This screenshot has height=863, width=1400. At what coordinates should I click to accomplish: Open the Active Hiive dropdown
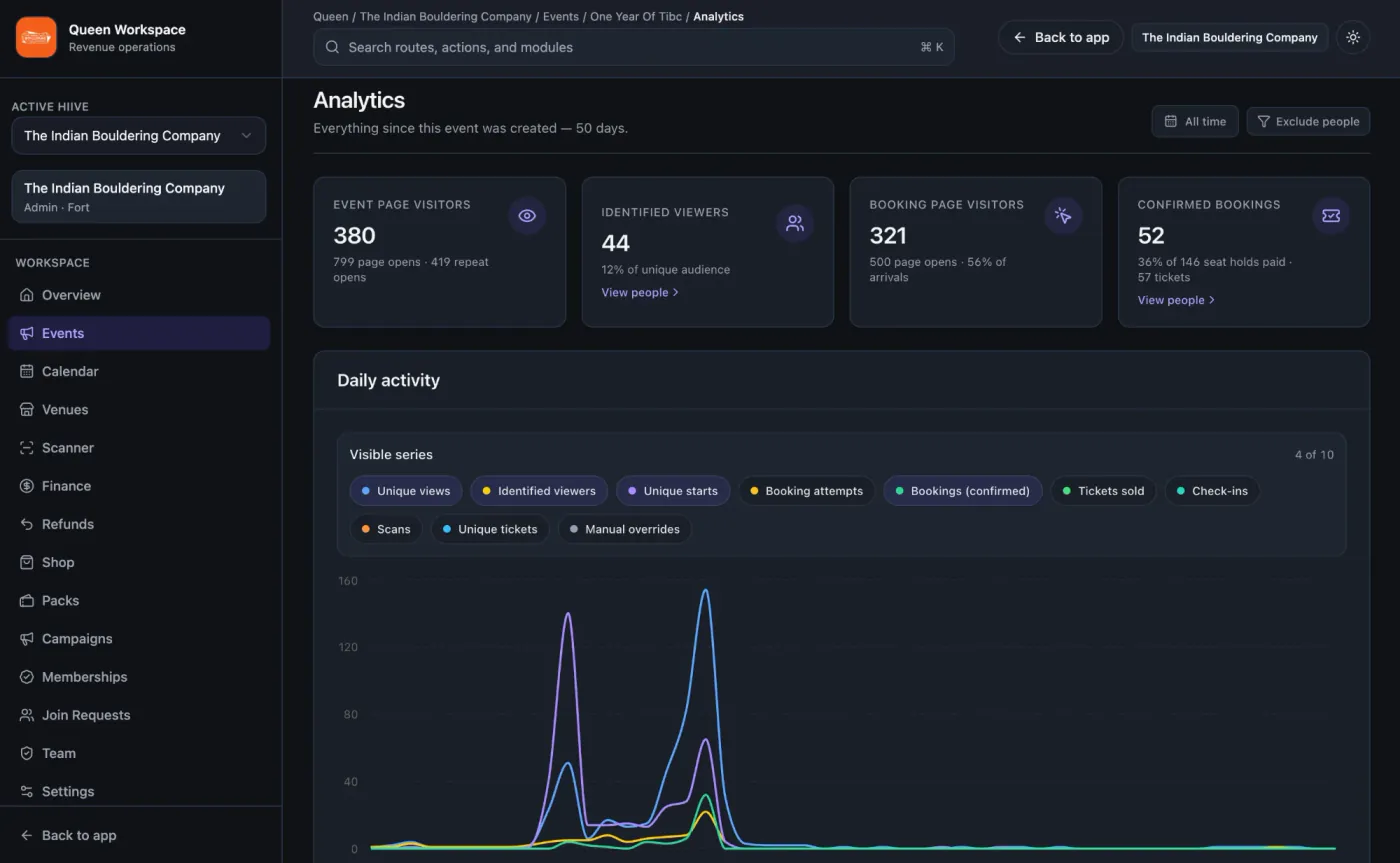[139, 136]
